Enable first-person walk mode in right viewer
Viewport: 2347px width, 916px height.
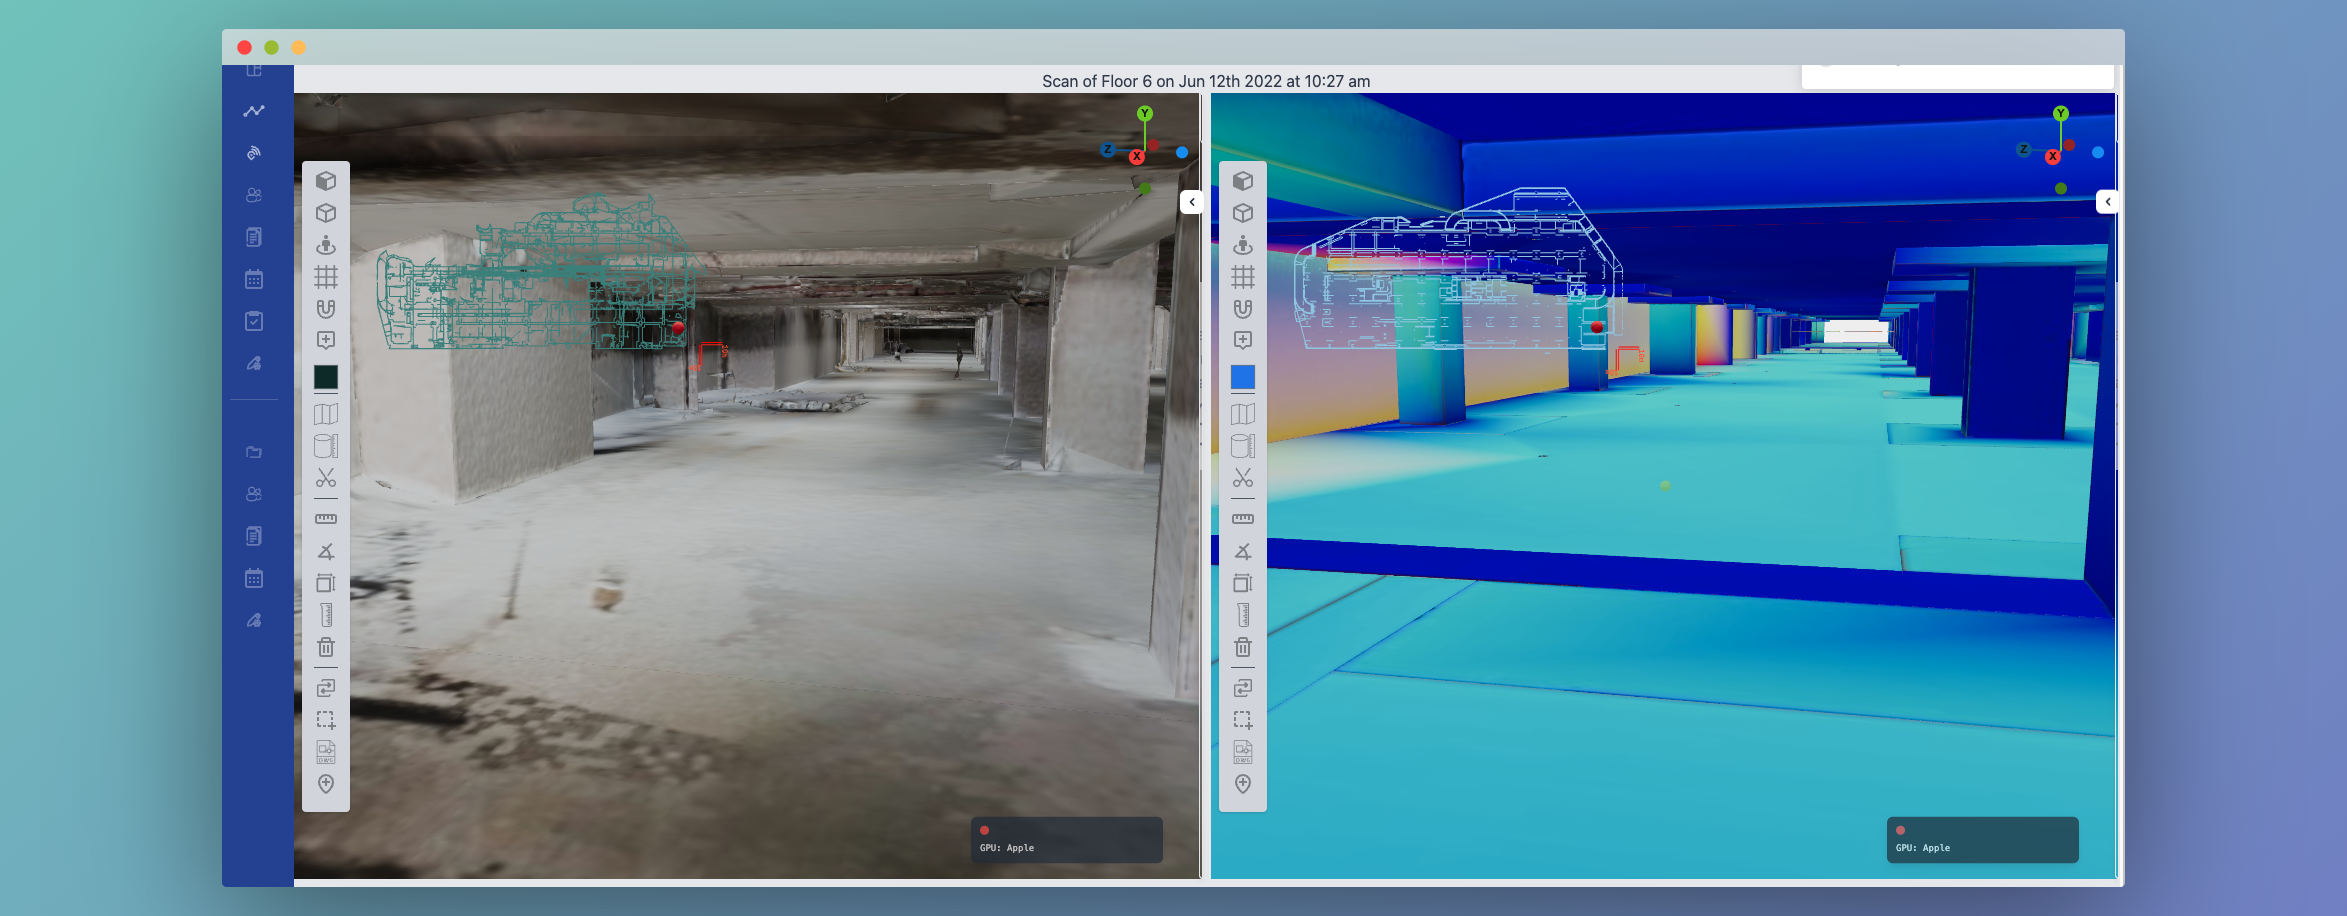tap(1243, 245)
